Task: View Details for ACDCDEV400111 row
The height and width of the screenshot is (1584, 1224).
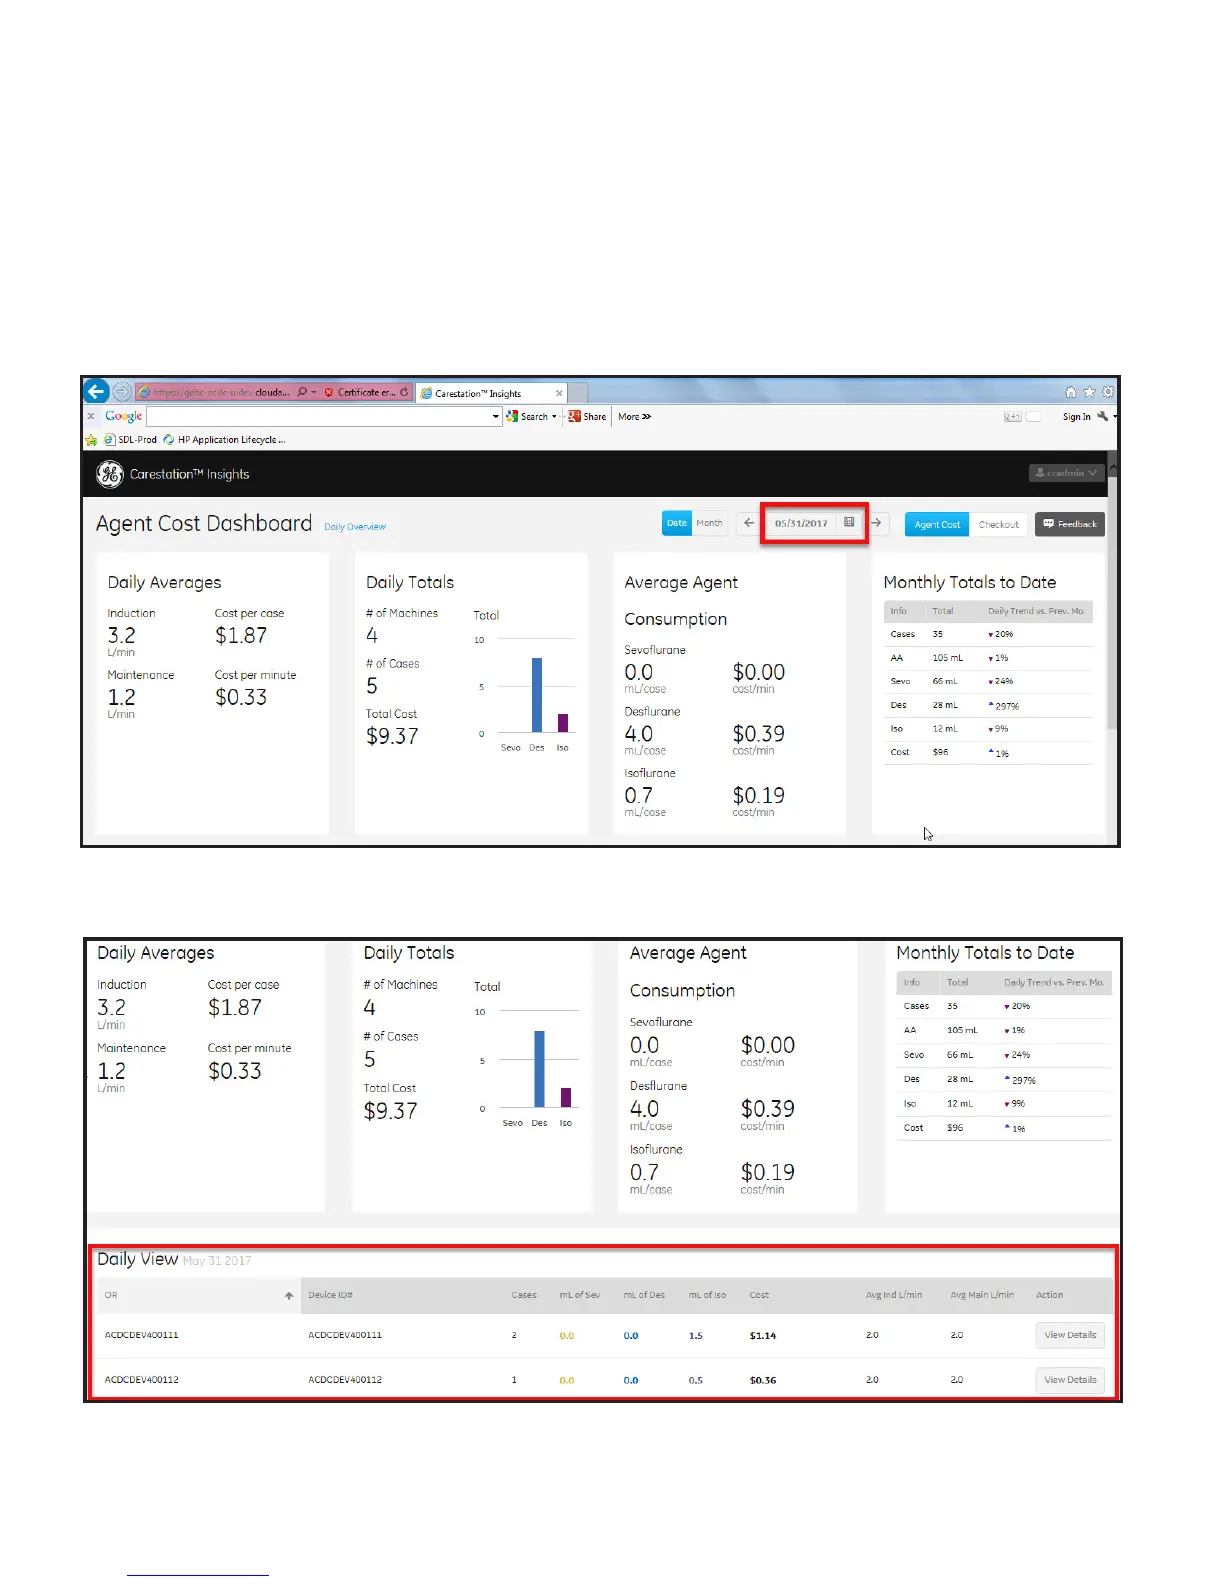Action: point(1070,1335)
